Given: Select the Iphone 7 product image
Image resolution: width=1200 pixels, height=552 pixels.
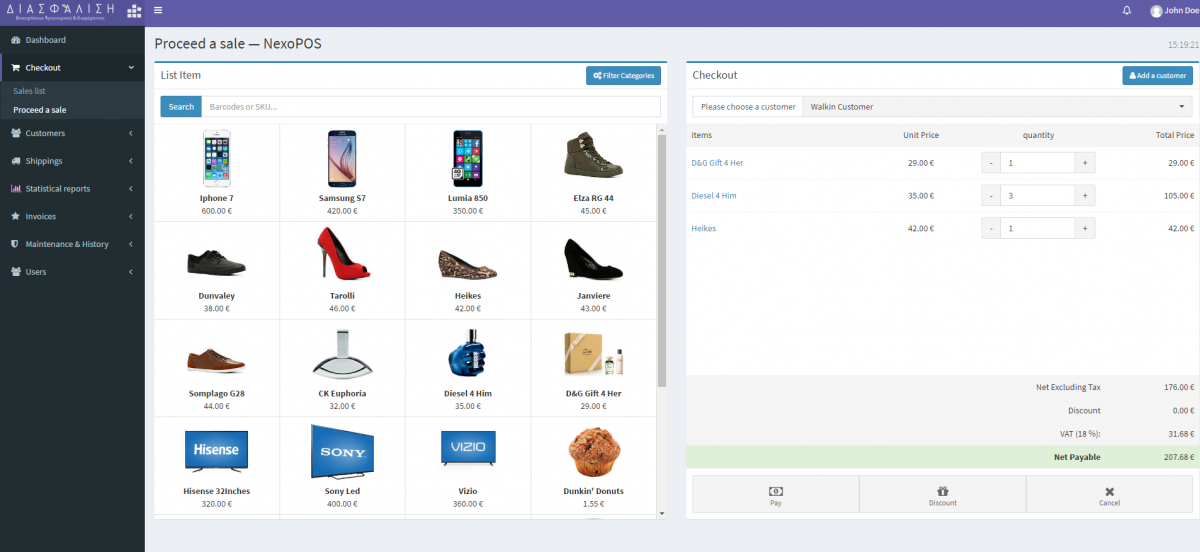Looking at the screenshot, I should [x=216, y=157].
